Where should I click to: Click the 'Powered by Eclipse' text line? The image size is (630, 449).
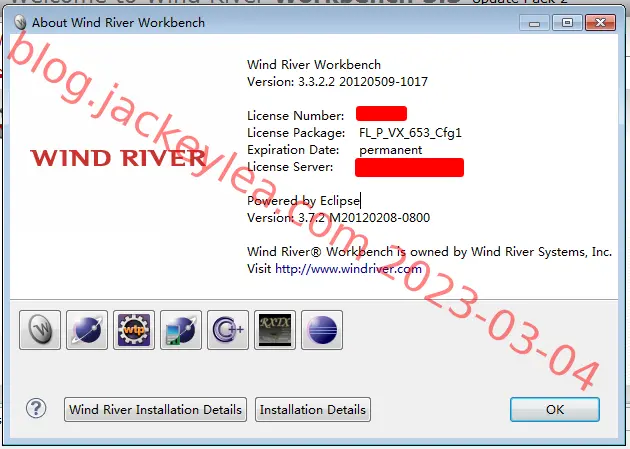pyautogui.click(x=303, y=200)
